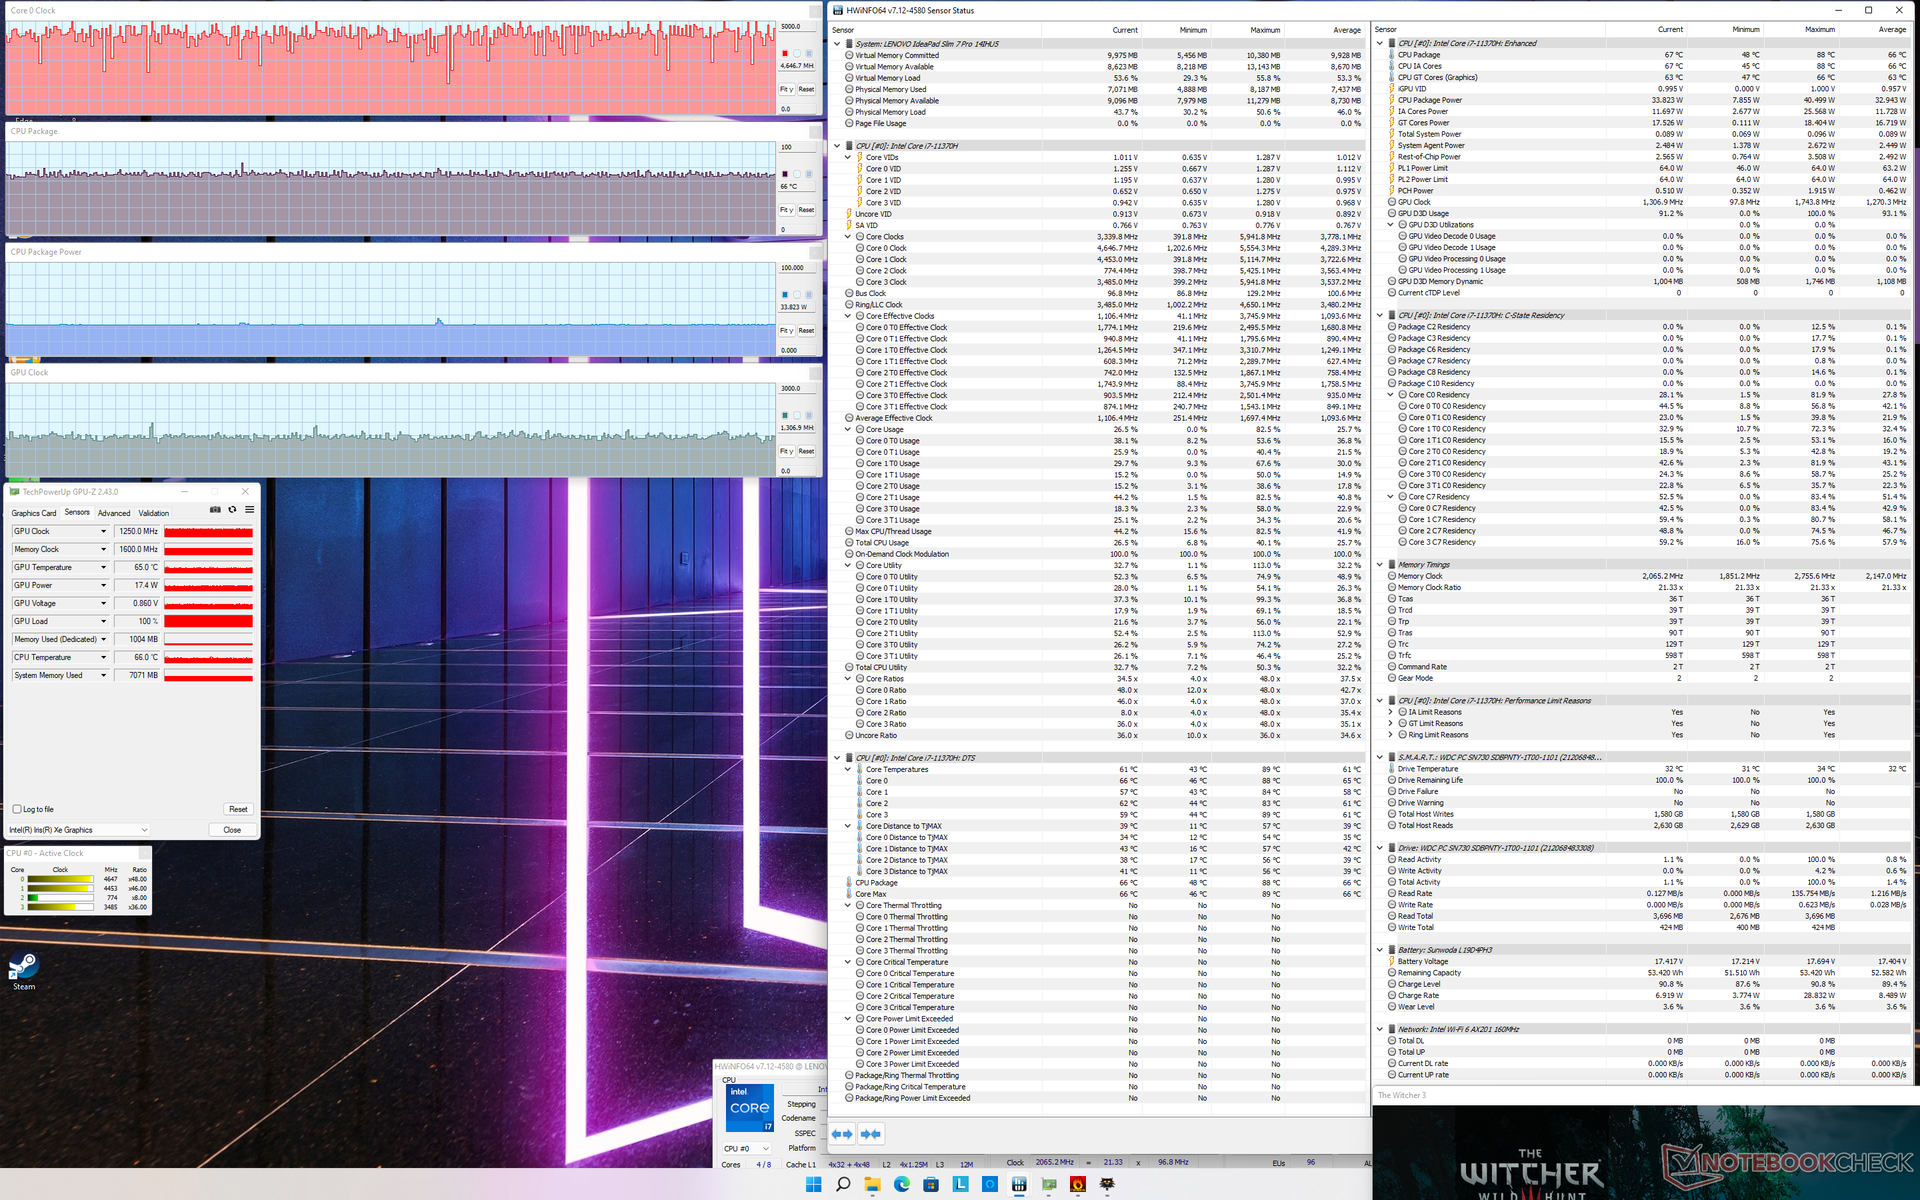Expand the IA Limit Reasons node

1391,712
